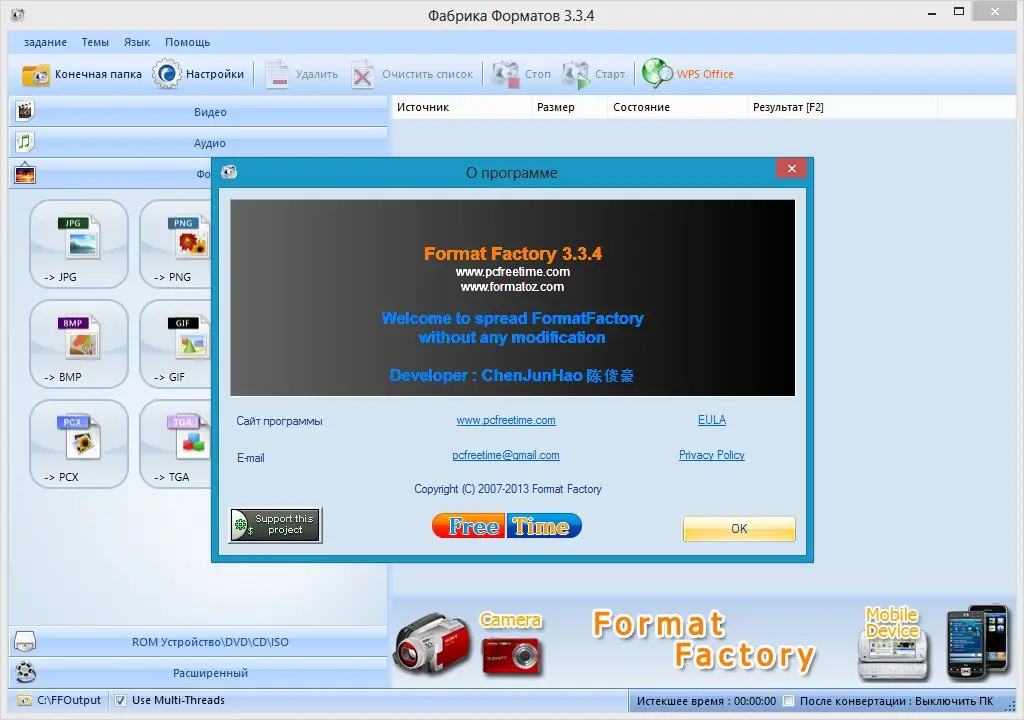The image size is (1024, 720).
Task: Open the задание menu
Action: (x=45, y=42)
